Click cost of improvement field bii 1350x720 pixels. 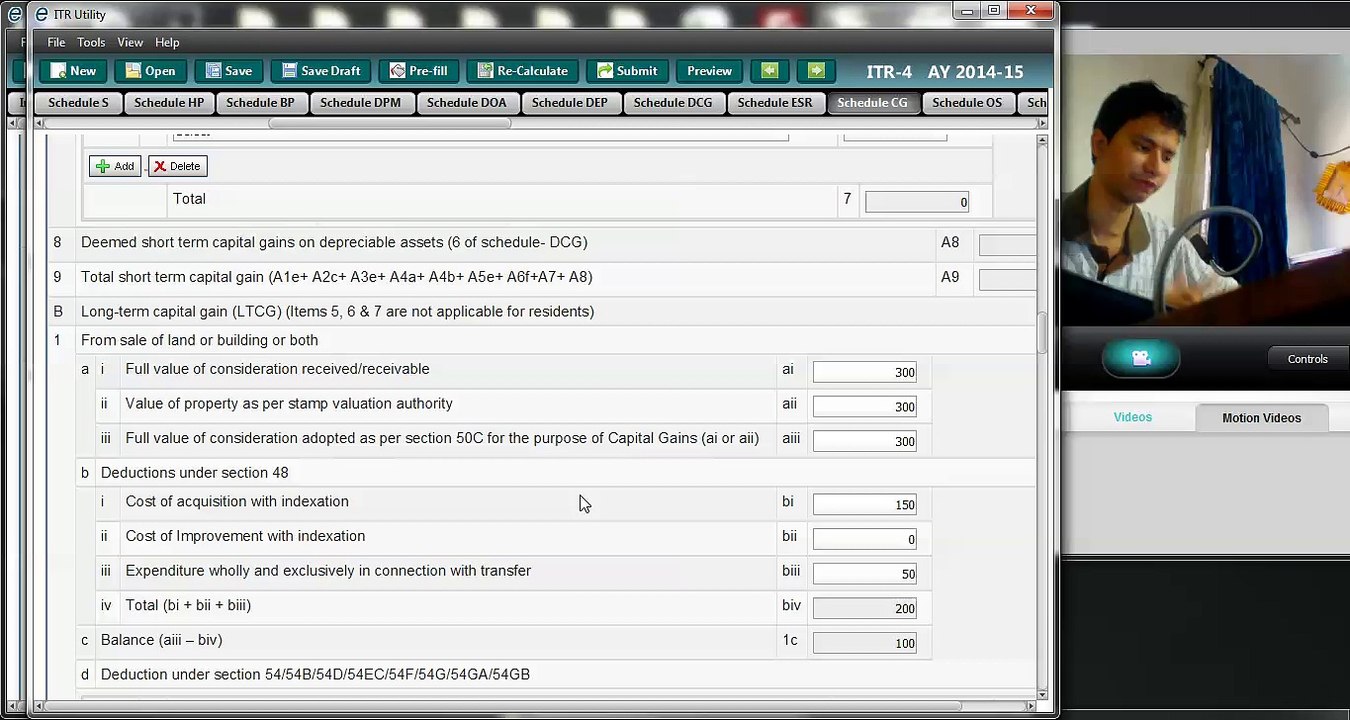pyautogui.click(x=865, y=539)
